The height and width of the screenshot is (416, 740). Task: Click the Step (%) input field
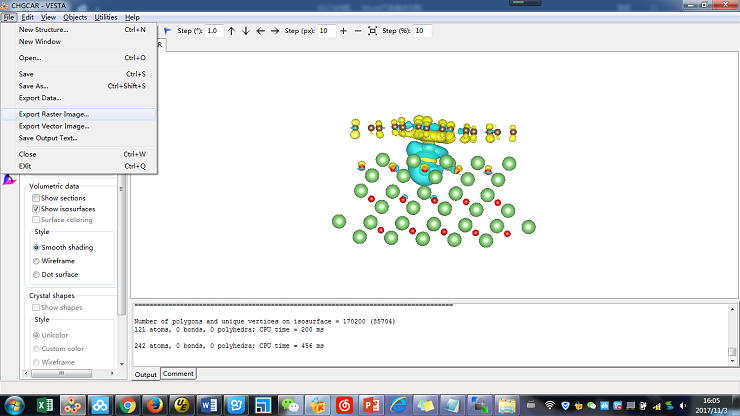(x=423, y=31)
